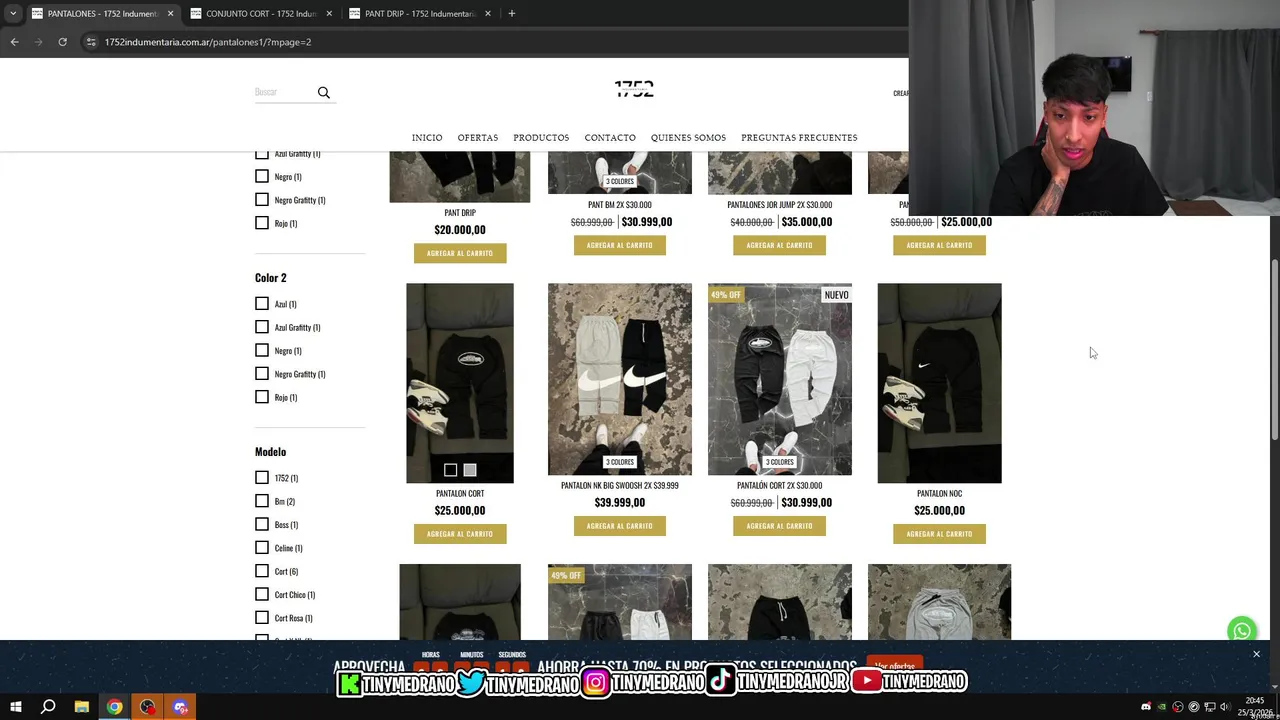Check Negro (1) under Color 2
This screenshot has height=720, width=1280.
tap(262, 350)
